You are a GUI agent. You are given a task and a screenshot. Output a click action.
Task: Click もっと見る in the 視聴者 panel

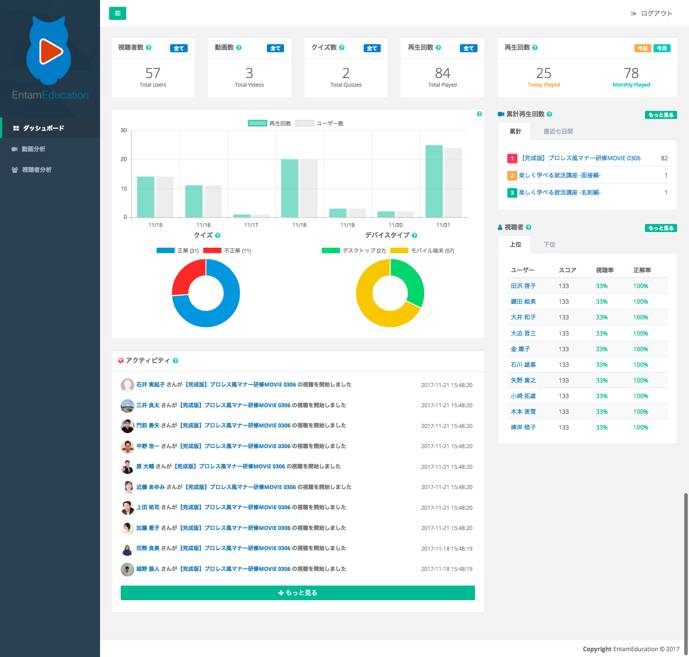pyautogui.click(x=661, y=228)
